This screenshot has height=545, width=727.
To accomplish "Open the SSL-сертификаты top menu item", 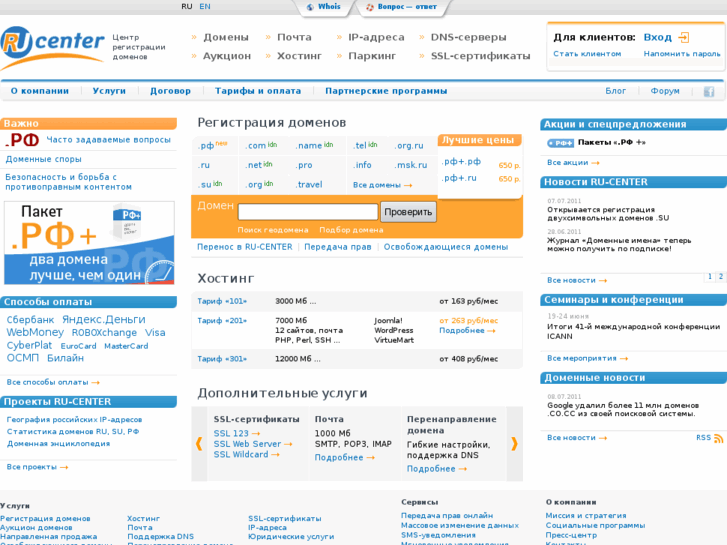I will click(x=480, y=56).
